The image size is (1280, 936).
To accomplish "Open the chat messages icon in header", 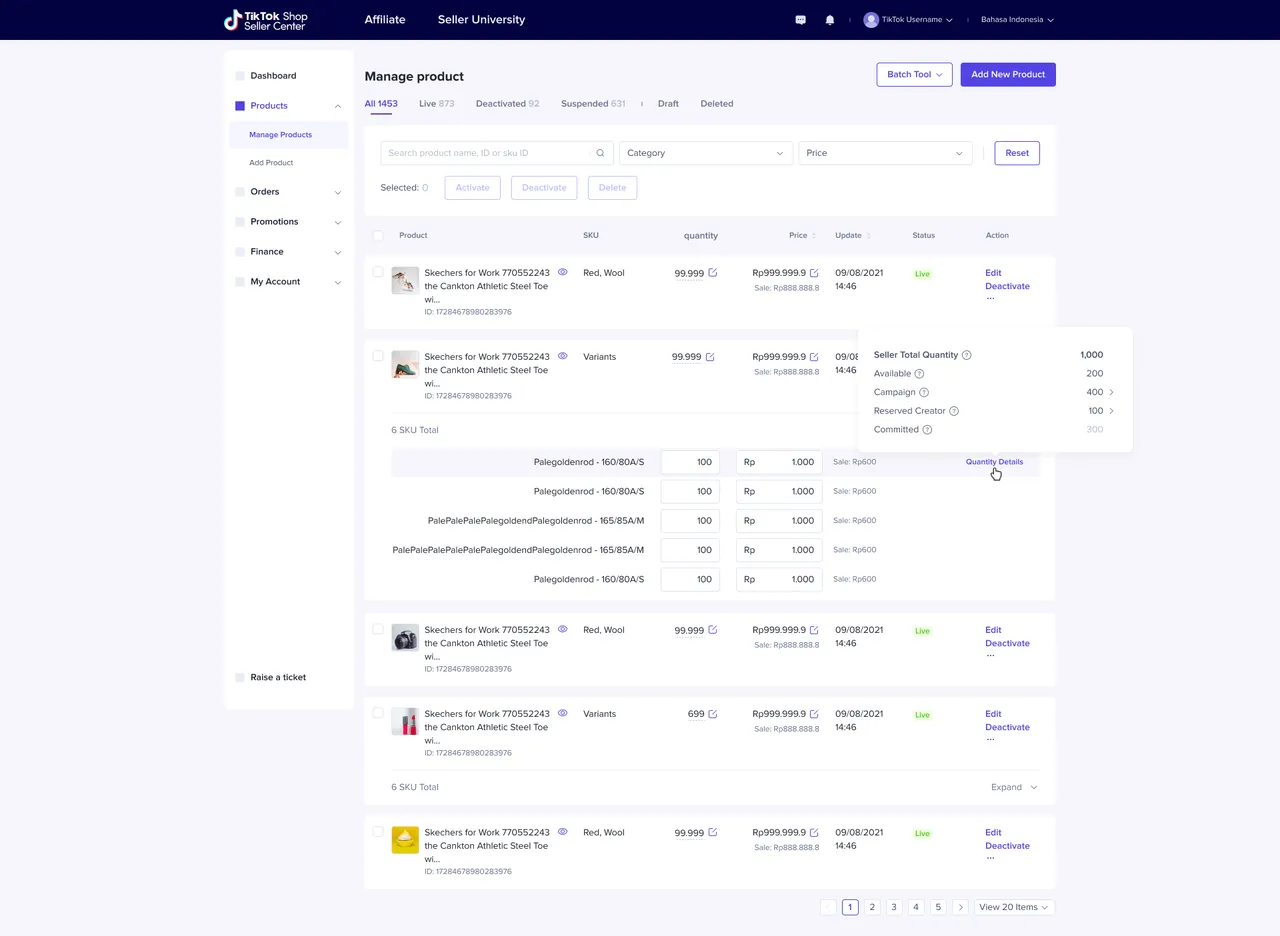I will pos(800,20).
